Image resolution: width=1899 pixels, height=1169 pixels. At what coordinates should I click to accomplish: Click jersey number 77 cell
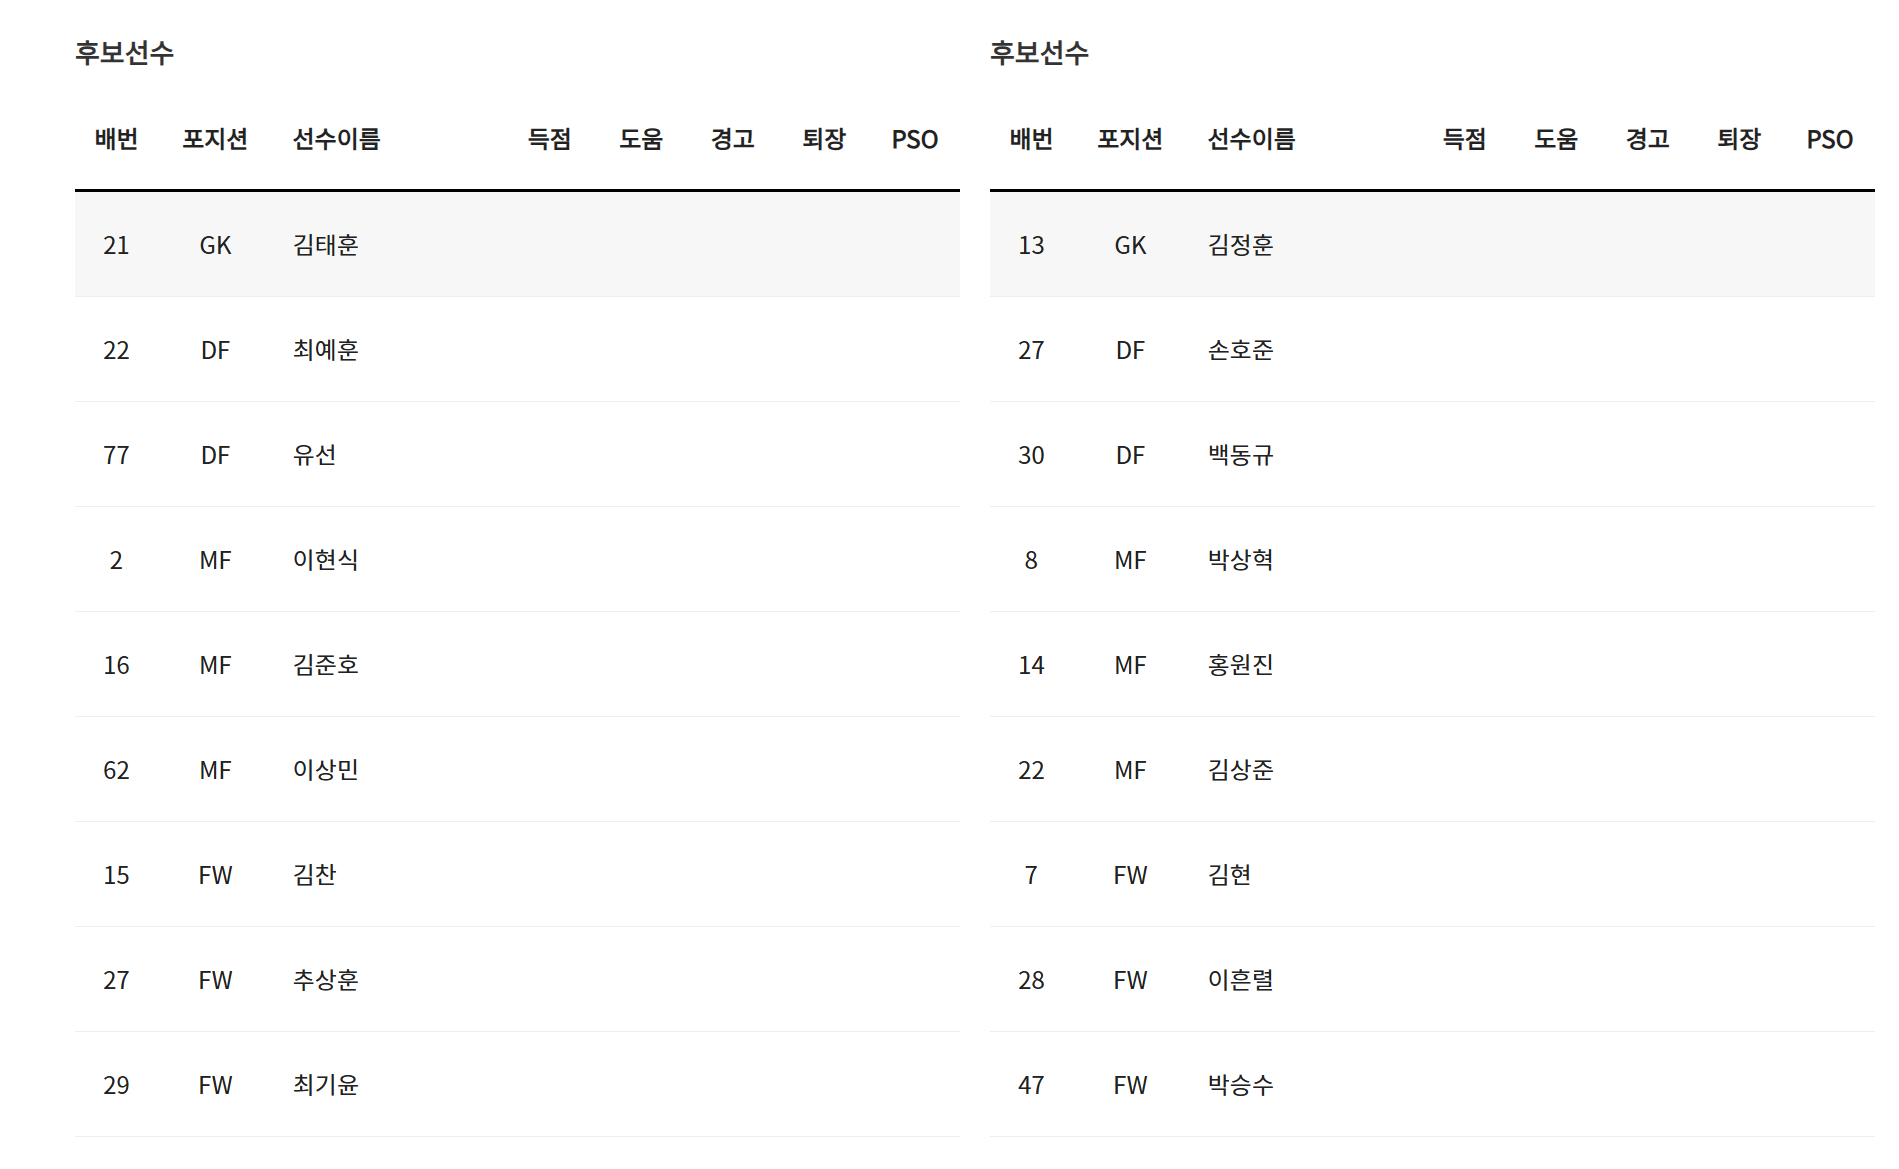pyautogui.click(x=116, y=455)
